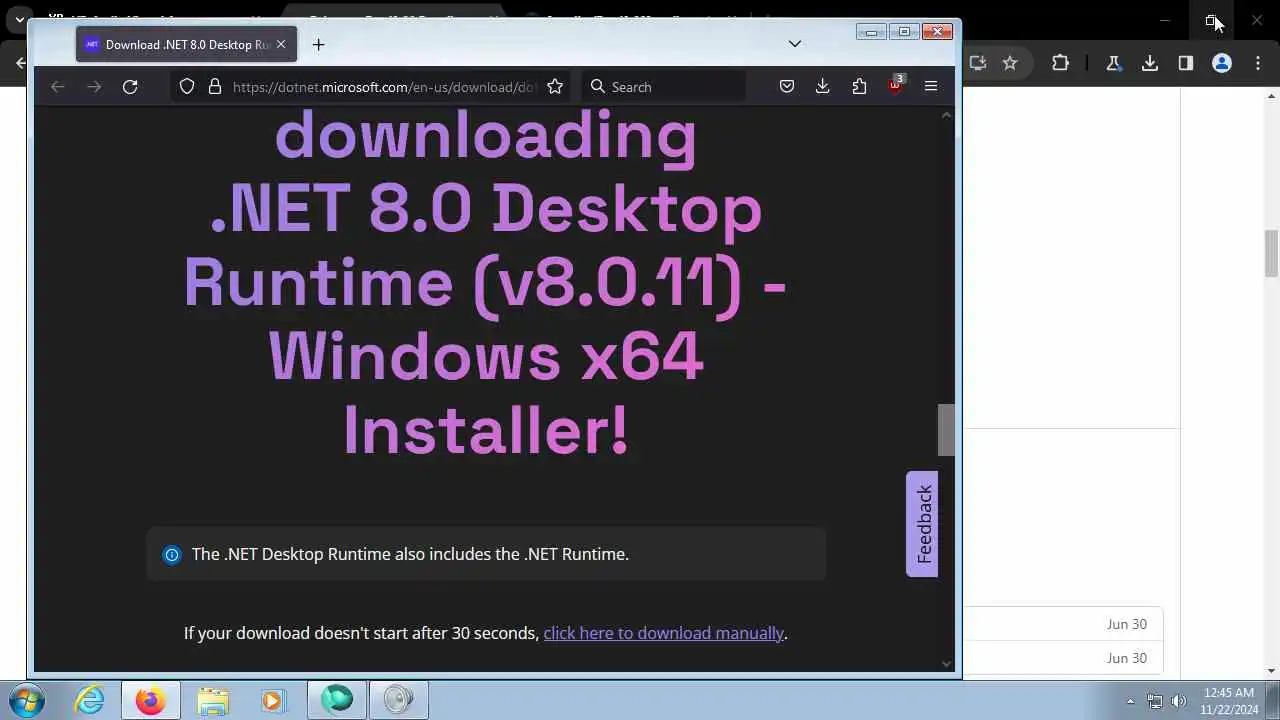
Task: Save page to Pocket
Action: [787, 87]
